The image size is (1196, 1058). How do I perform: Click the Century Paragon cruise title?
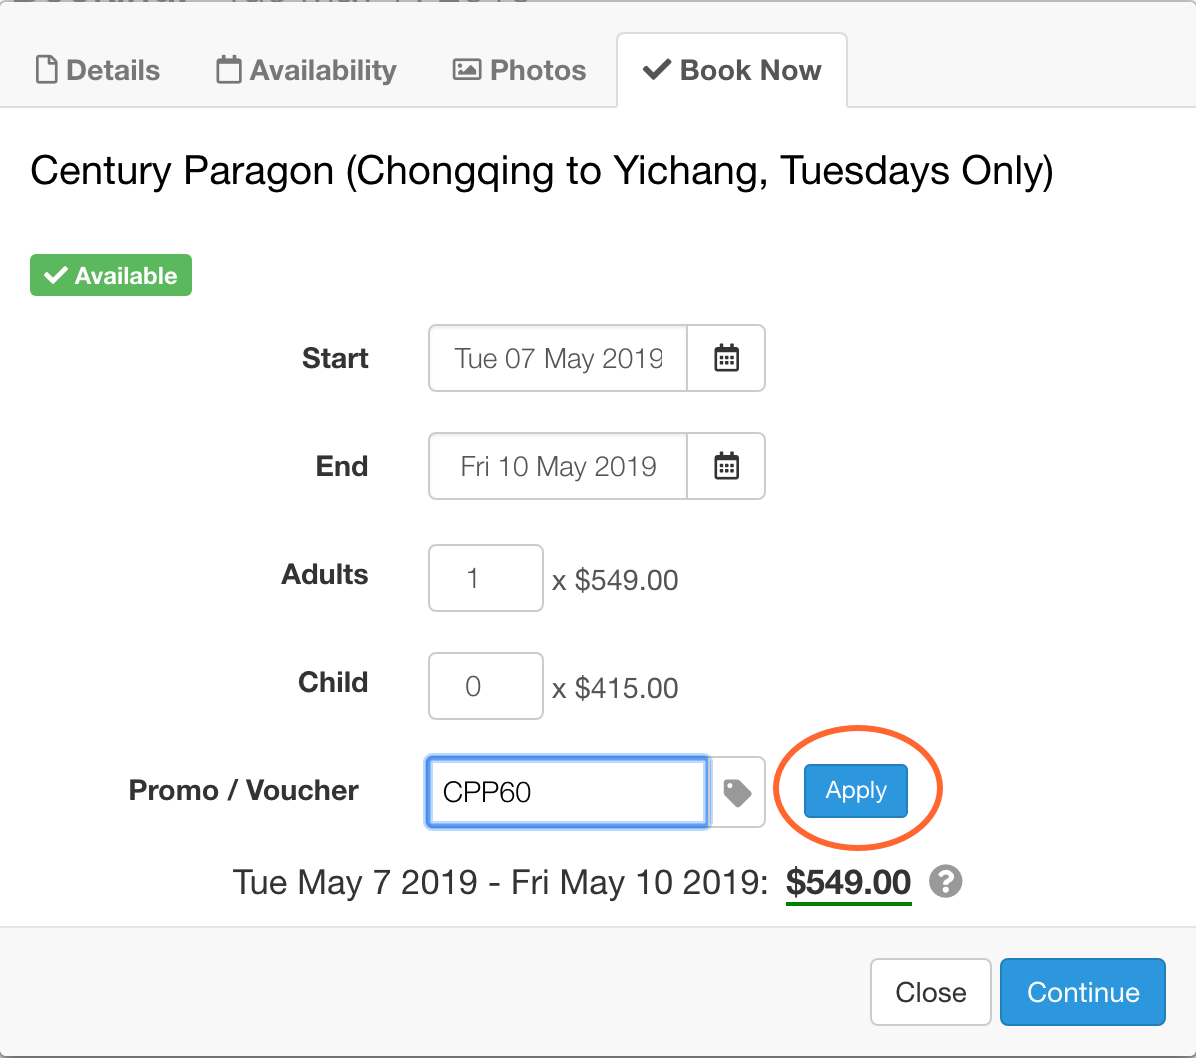[x=541, y=171]
